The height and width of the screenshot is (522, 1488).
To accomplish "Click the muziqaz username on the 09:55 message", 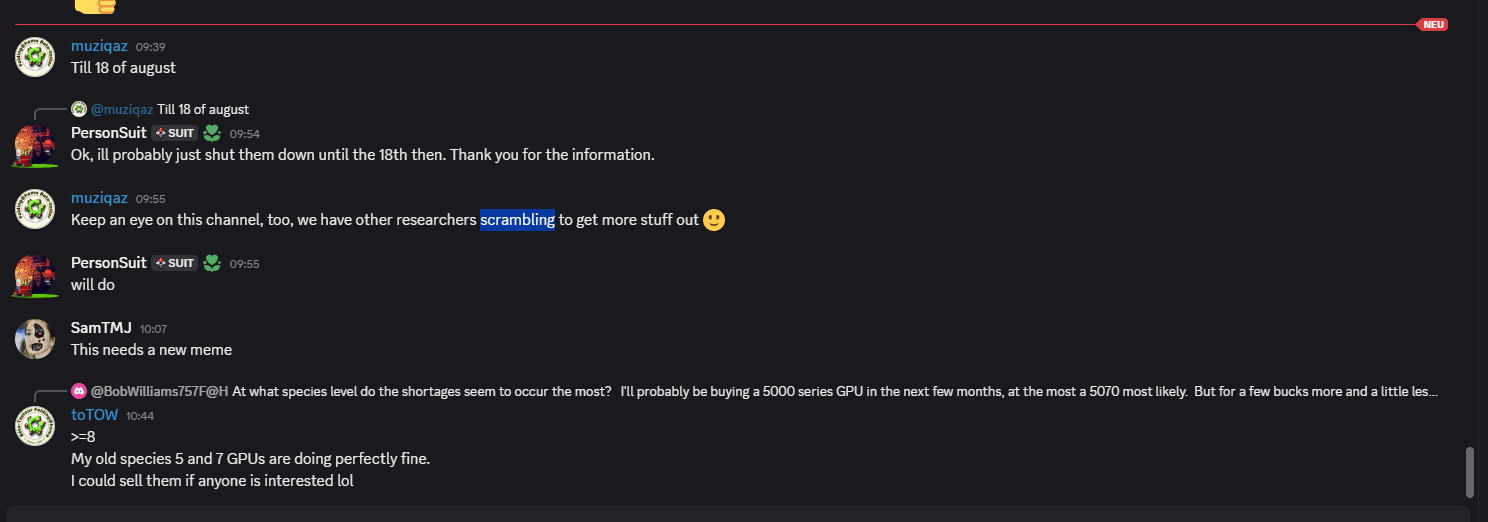I will [99, 198].
